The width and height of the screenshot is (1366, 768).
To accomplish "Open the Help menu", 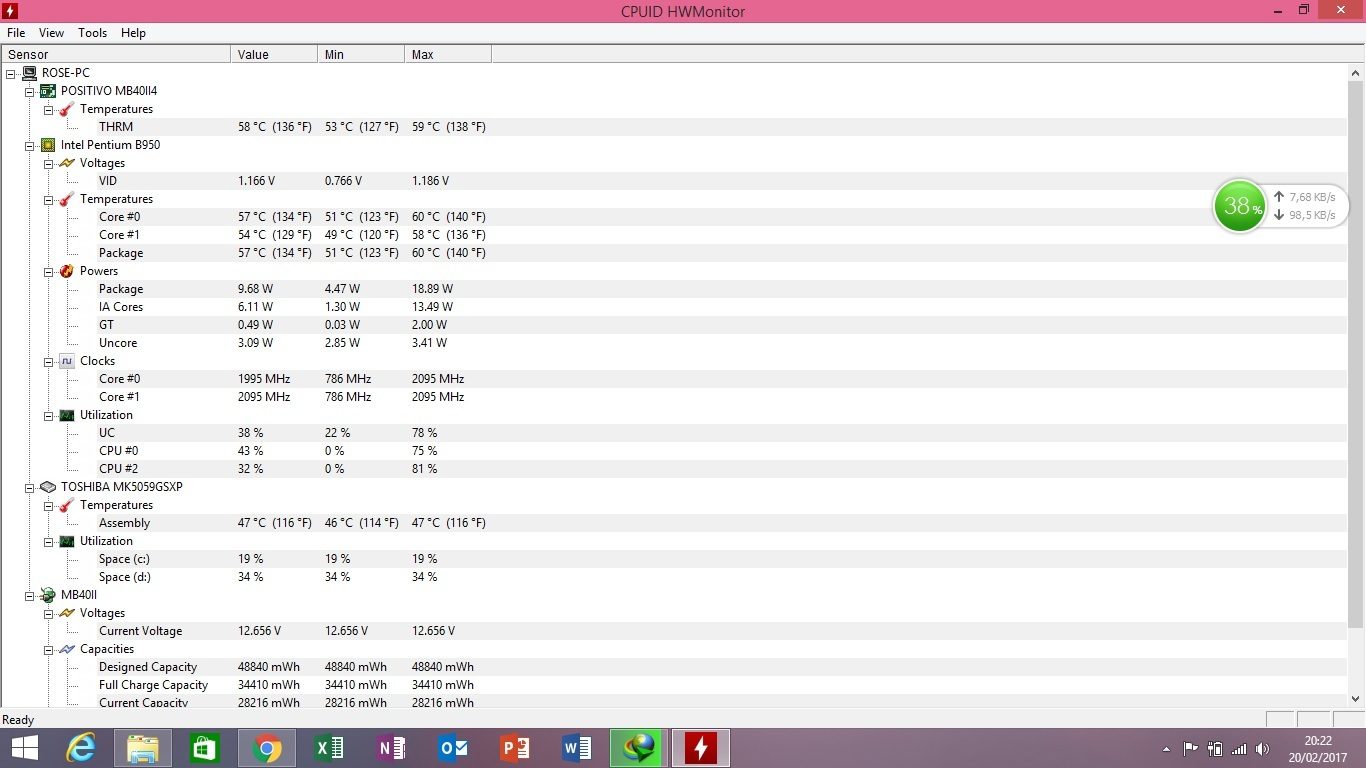I will [x=133, y=33].
